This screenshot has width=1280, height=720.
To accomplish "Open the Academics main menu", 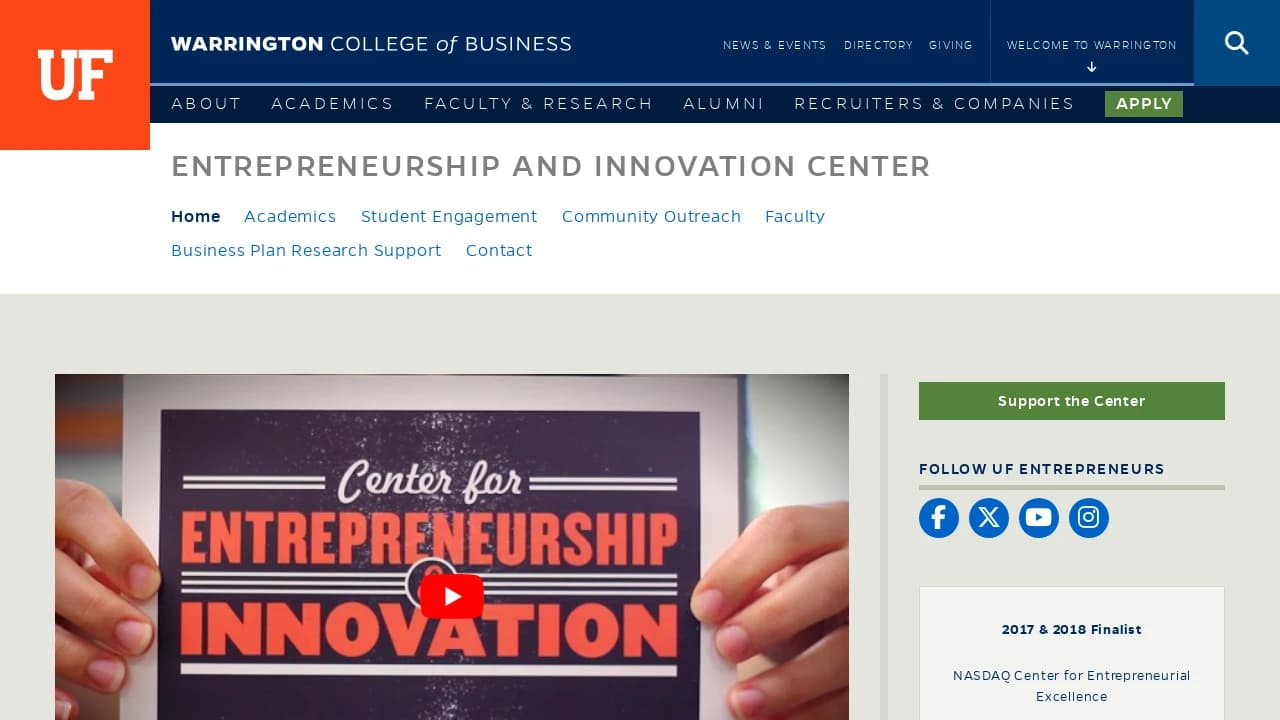I will click(332, 104).
